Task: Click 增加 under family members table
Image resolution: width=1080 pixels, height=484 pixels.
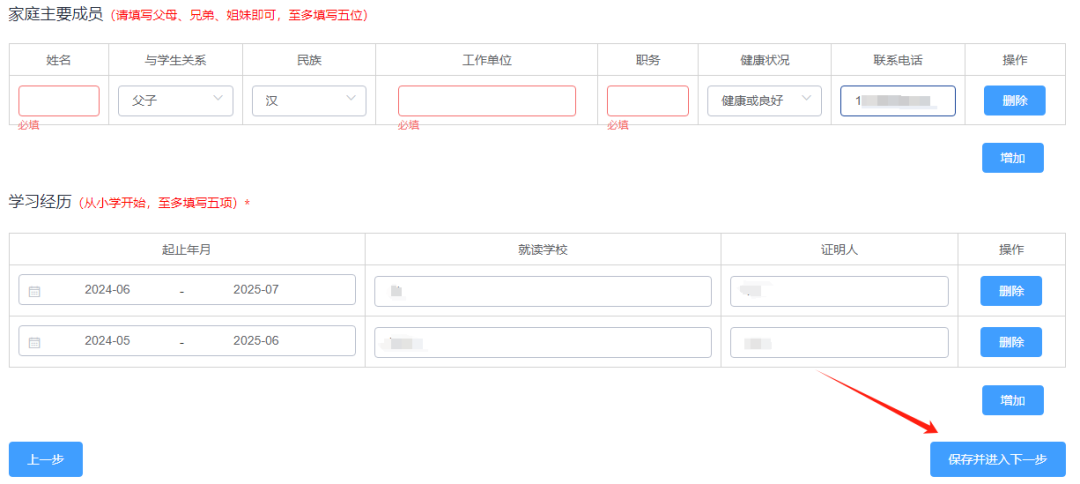Action: tap(1012, 158)
